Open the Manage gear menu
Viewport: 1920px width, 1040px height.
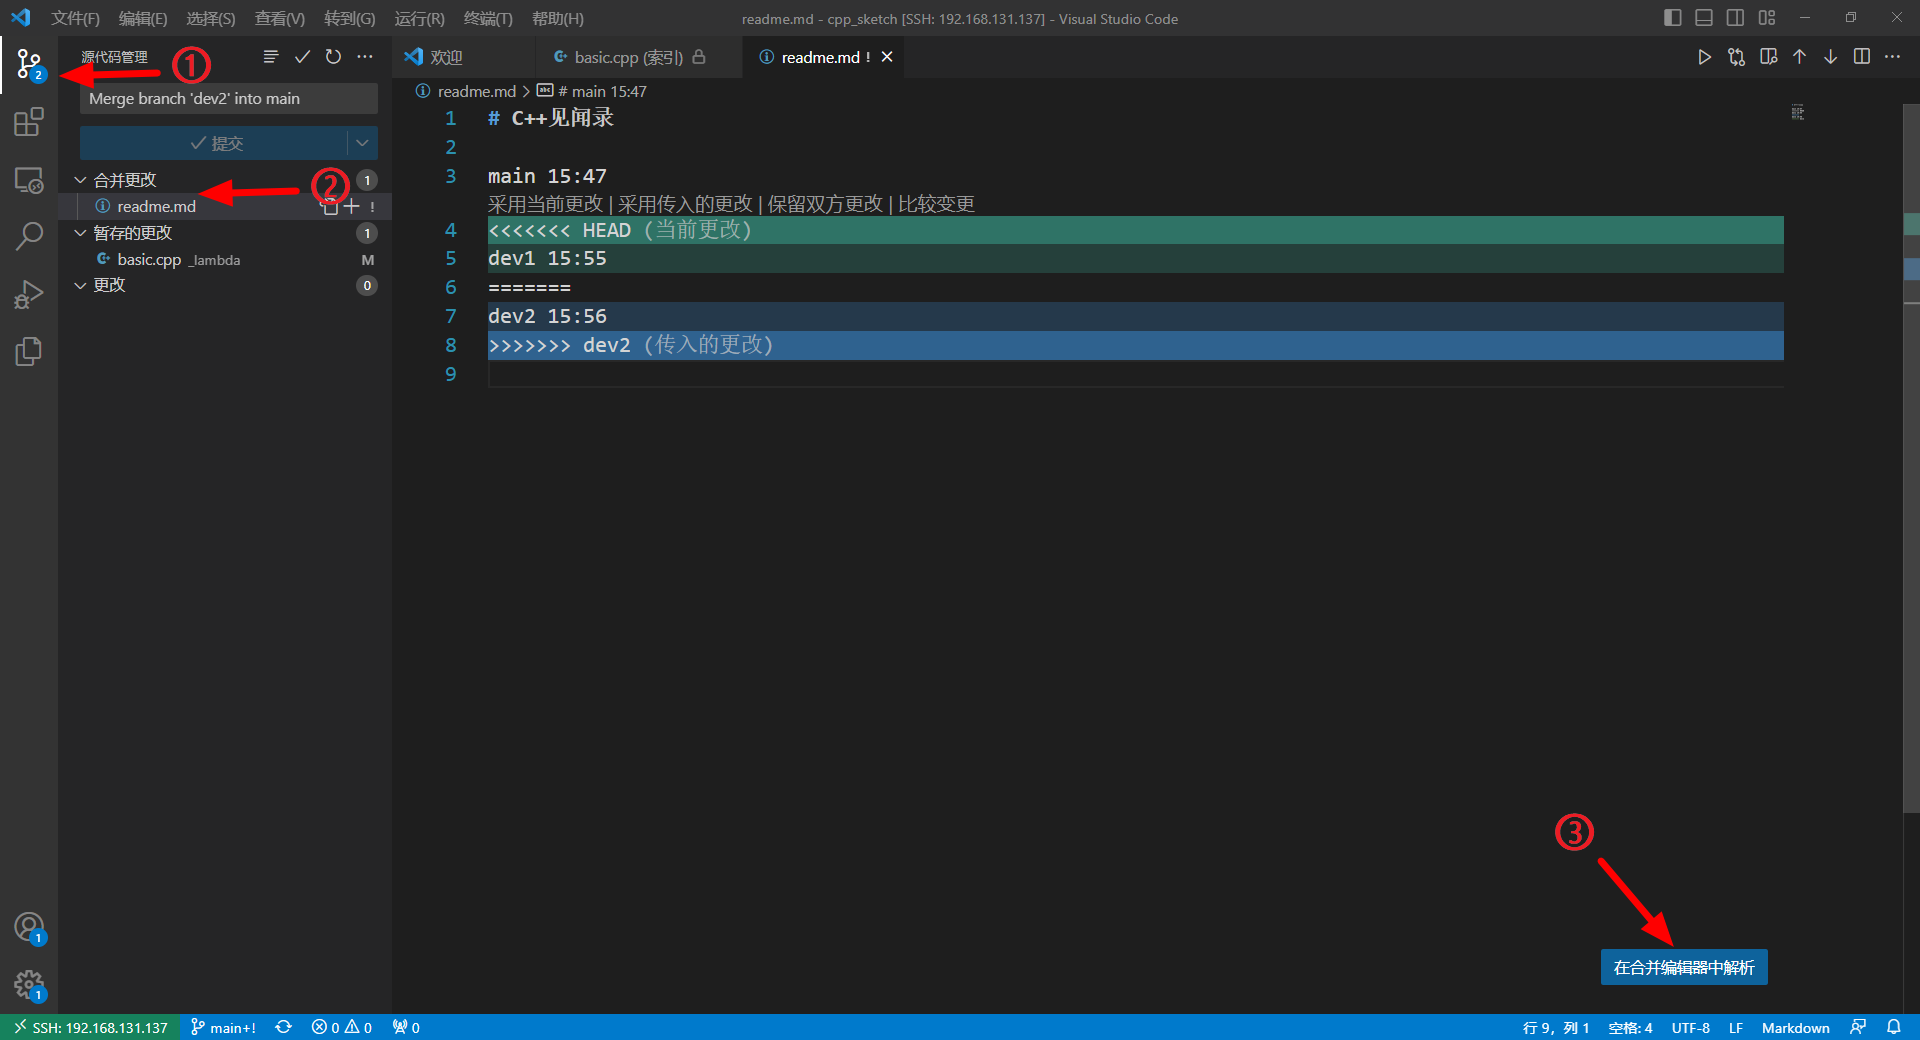click(x=29, y=986)
